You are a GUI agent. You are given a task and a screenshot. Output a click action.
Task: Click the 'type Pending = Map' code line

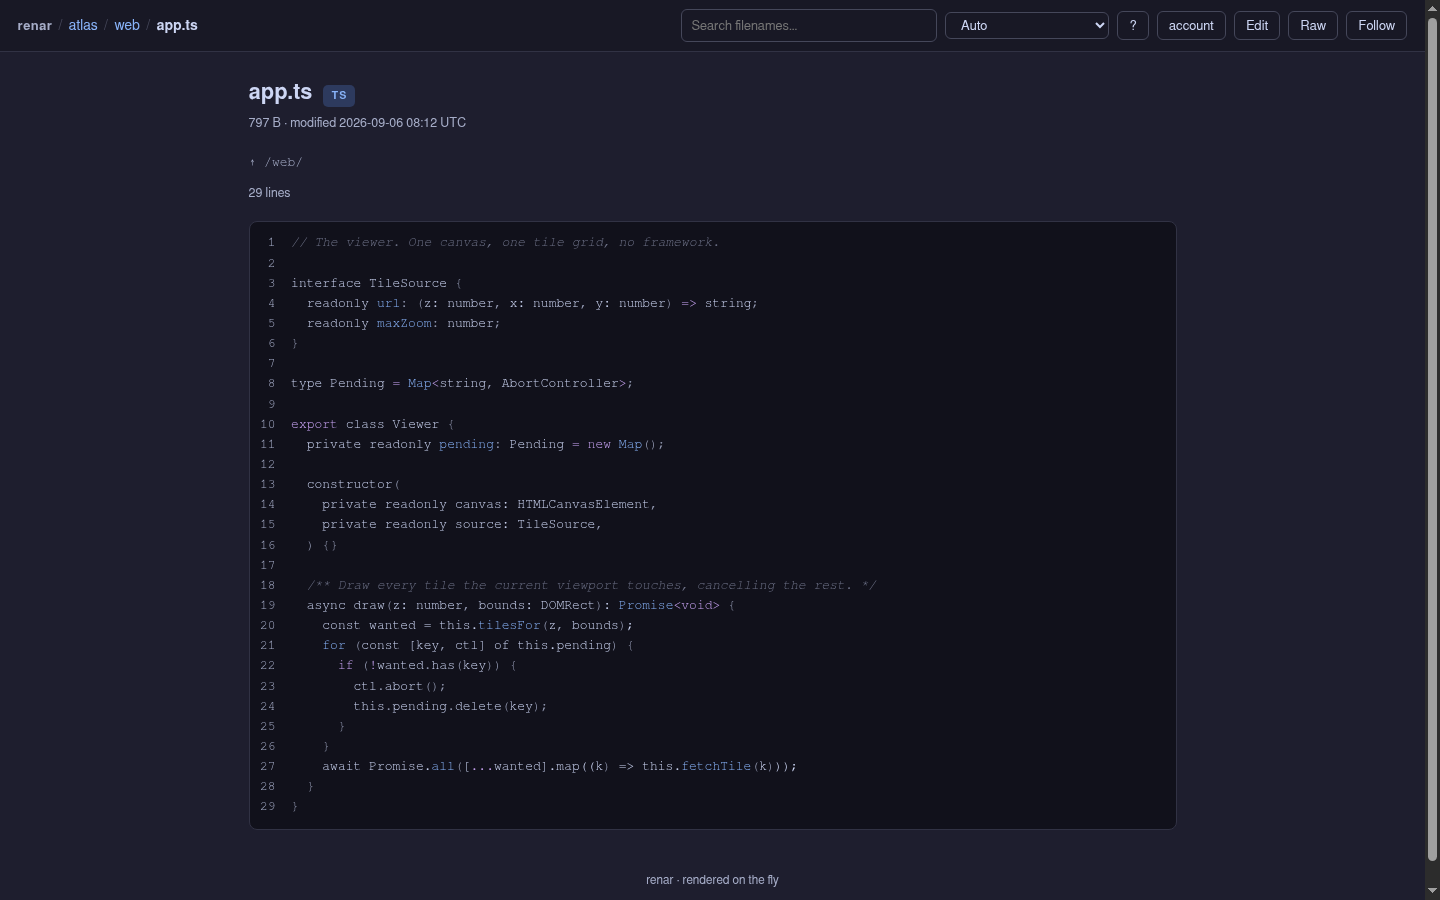[x=462, y=383]
